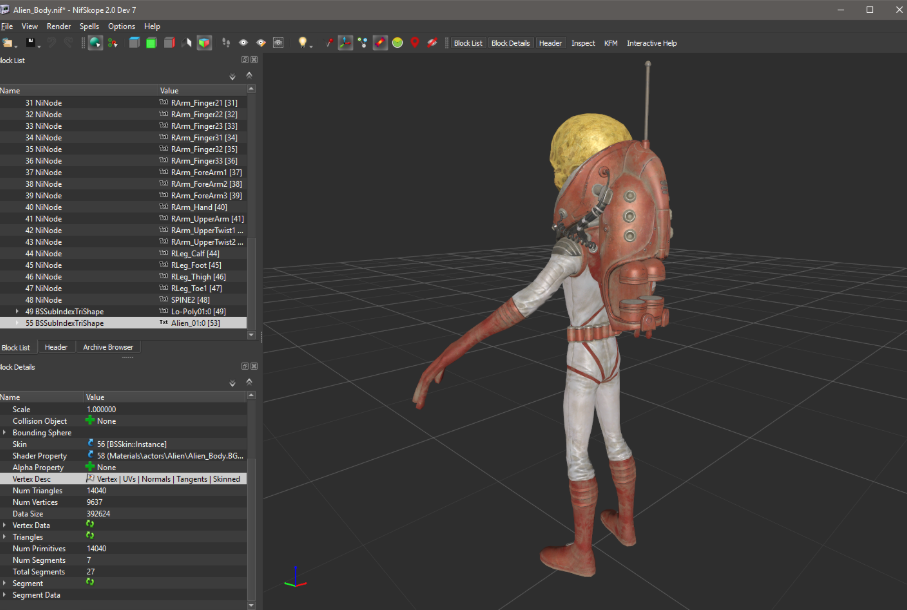The height and width of the screenshot is (610, 907).
Task: Switch to side view with red cube icon
Action: pyautogui.click(x=169, y=43)
